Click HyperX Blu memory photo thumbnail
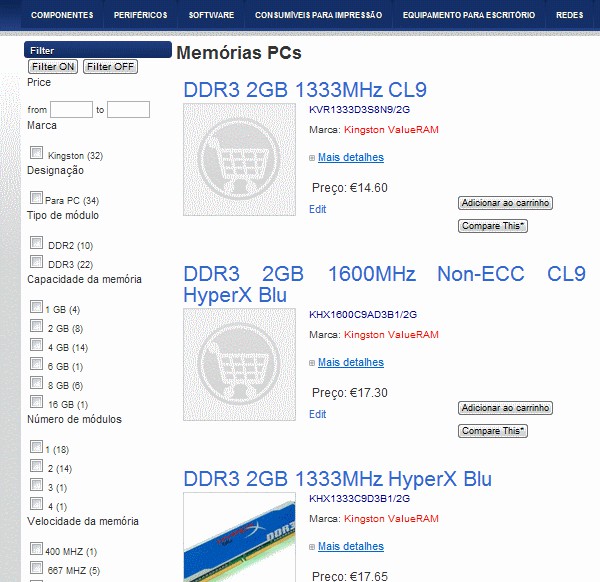600x582 pixels. pos(239,537)
